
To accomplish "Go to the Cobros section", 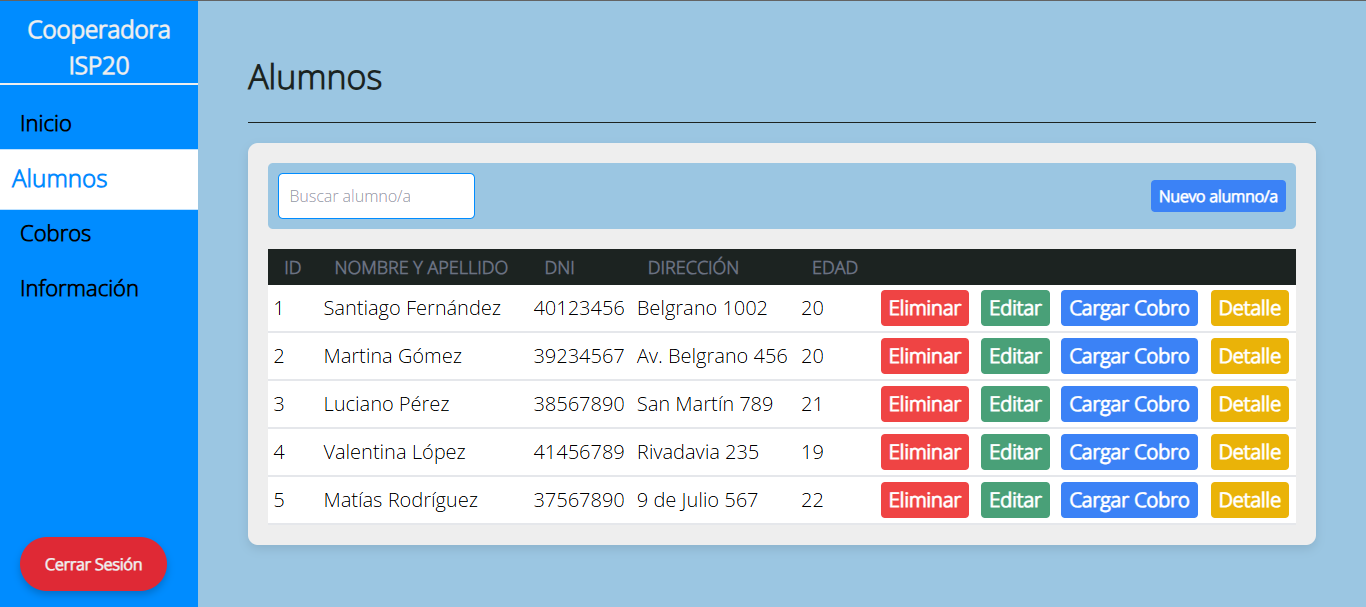I will [56, 233].
